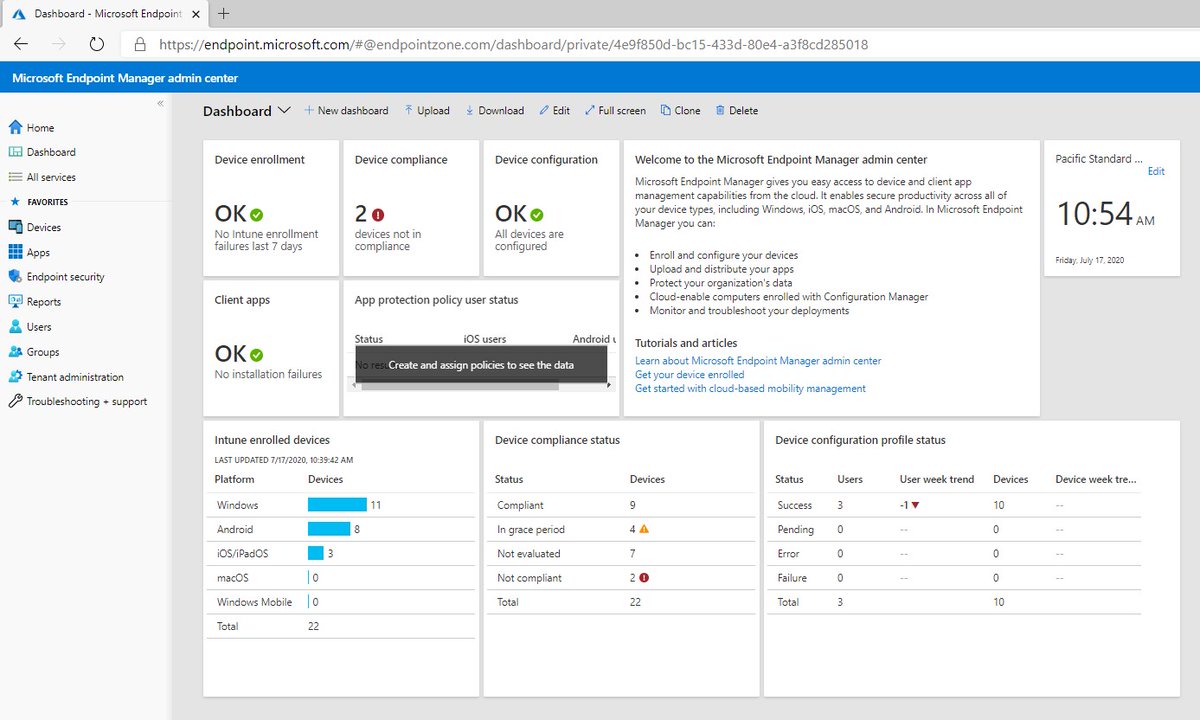
Task: Click Download in the dashboard toolbar
Action: (x=495, y=111)
